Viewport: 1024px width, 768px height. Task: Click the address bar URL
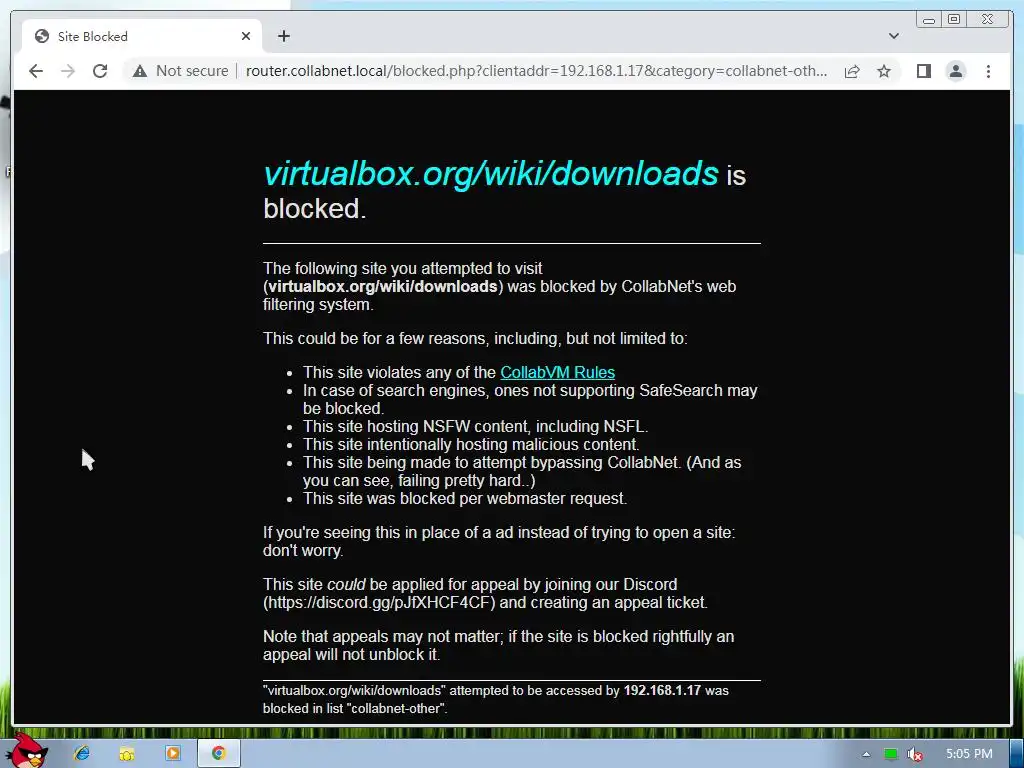click(537, 71)
